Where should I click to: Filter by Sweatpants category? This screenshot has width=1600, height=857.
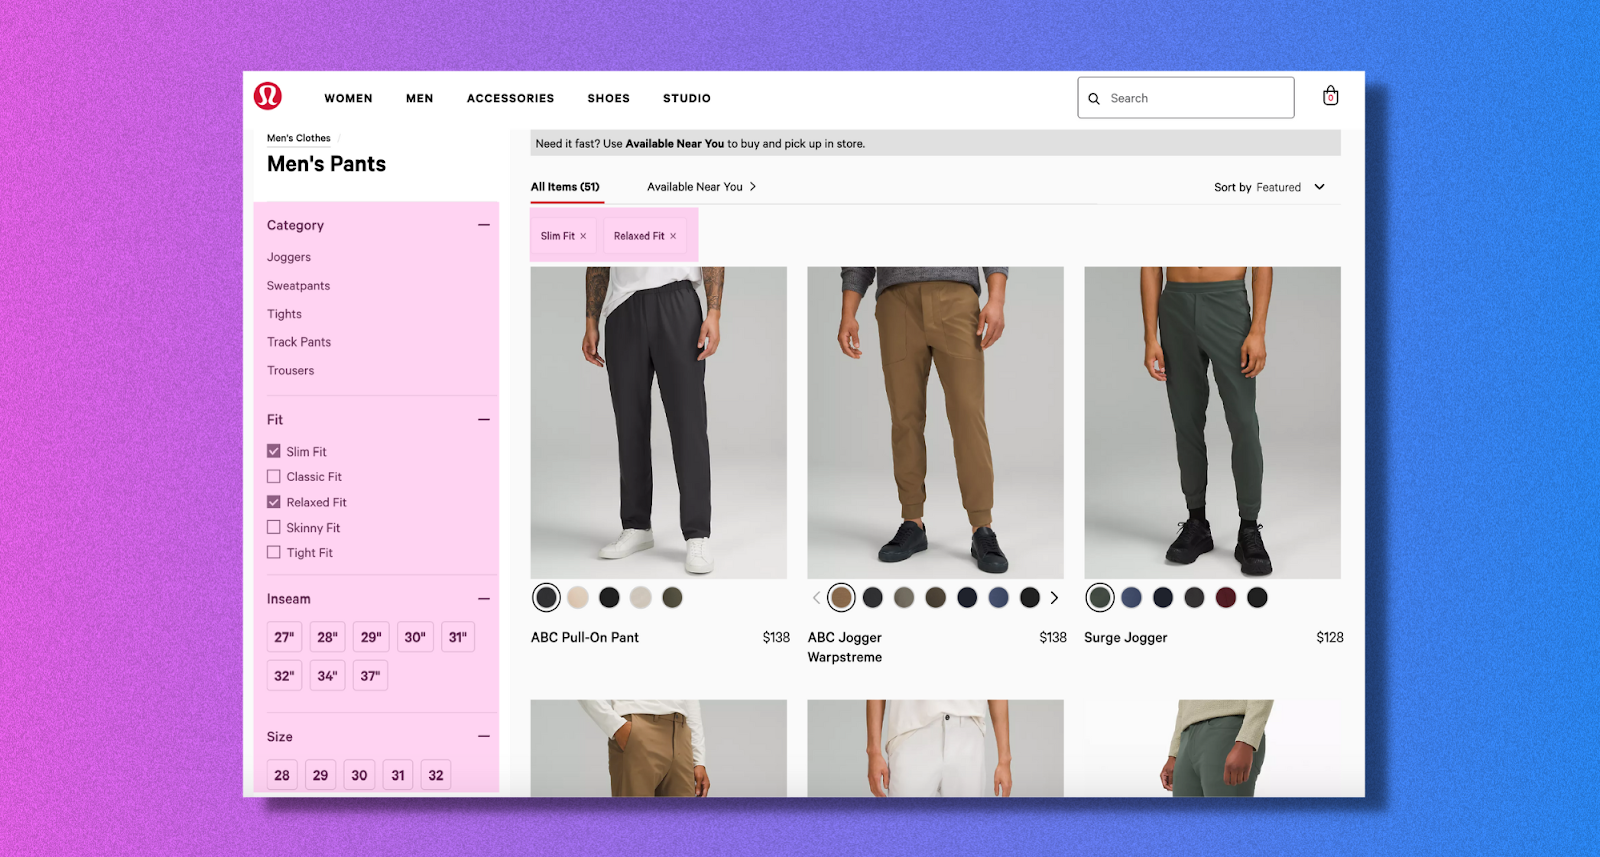point(298,286)
